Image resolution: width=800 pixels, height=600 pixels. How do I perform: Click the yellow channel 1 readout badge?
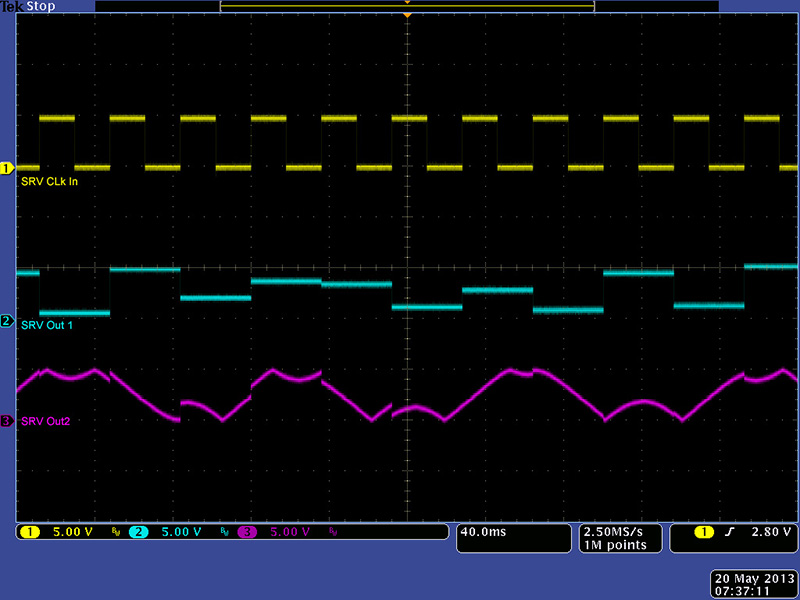(28, 532)
